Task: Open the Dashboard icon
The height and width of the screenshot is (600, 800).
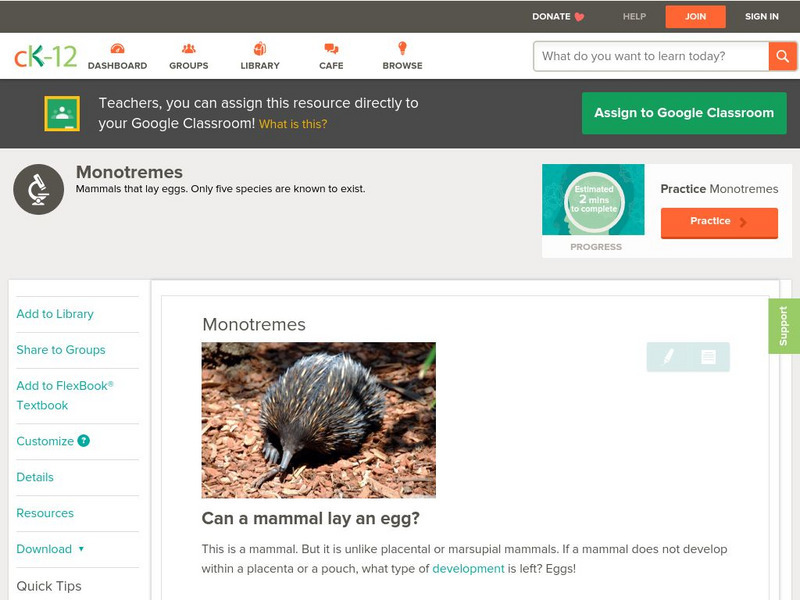Action: (117, 49)
